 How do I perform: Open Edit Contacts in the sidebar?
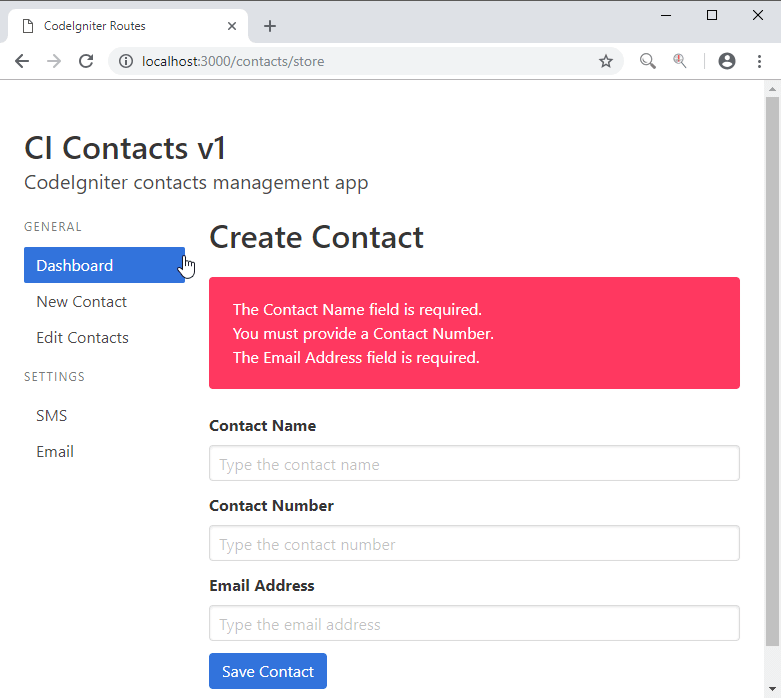coord(82,338)
